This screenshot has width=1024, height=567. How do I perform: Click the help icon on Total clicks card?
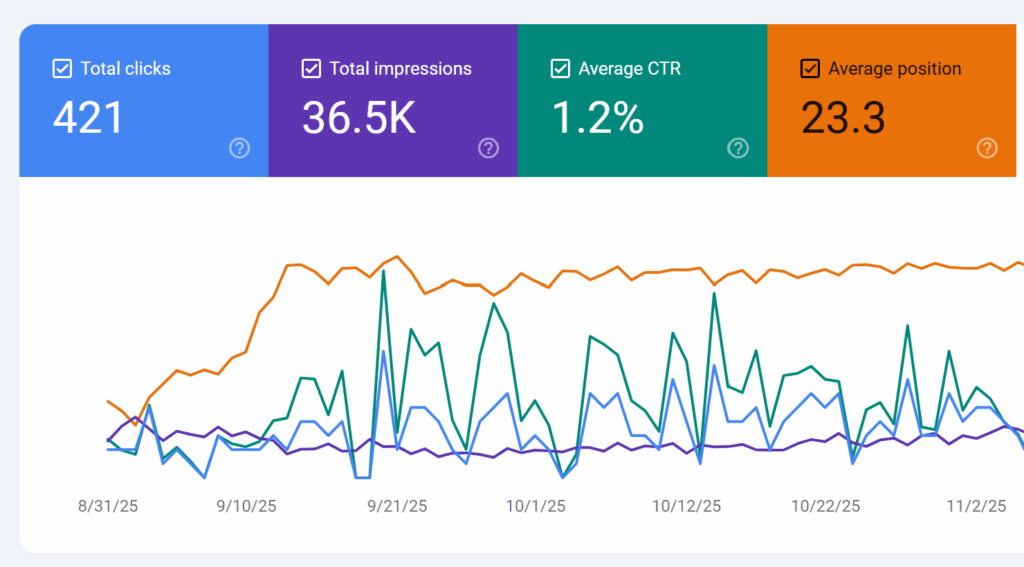coord(239,148)
